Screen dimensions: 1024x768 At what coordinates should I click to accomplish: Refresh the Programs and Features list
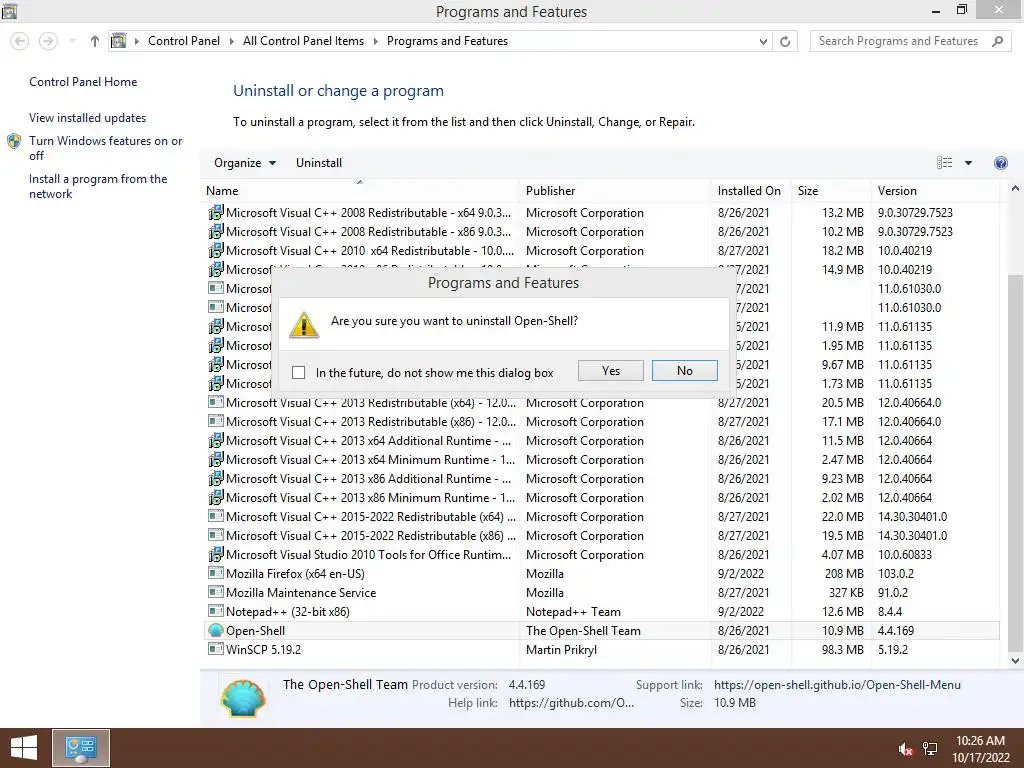pyautogui.click(x=785, y=41)
